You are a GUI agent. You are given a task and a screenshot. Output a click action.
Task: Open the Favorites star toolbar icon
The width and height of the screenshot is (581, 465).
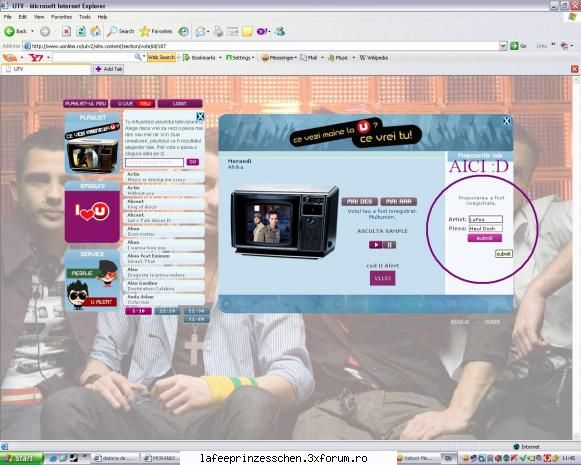tap(145, 31)
